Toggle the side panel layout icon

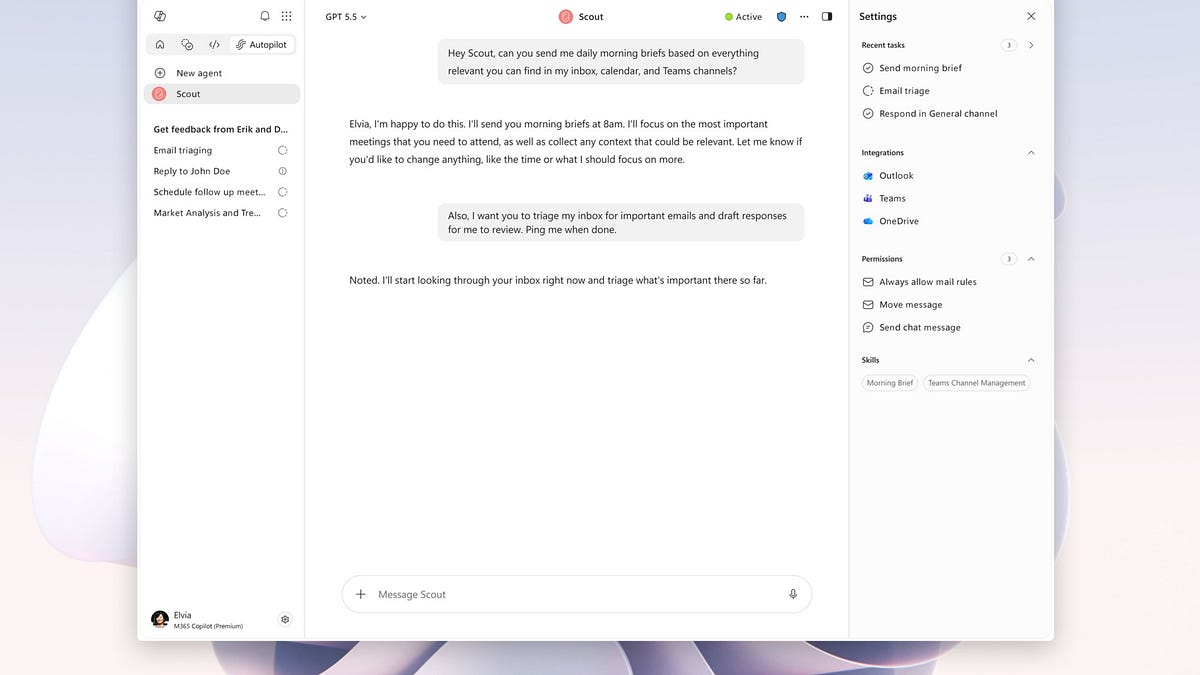click(x=827, y=17)
